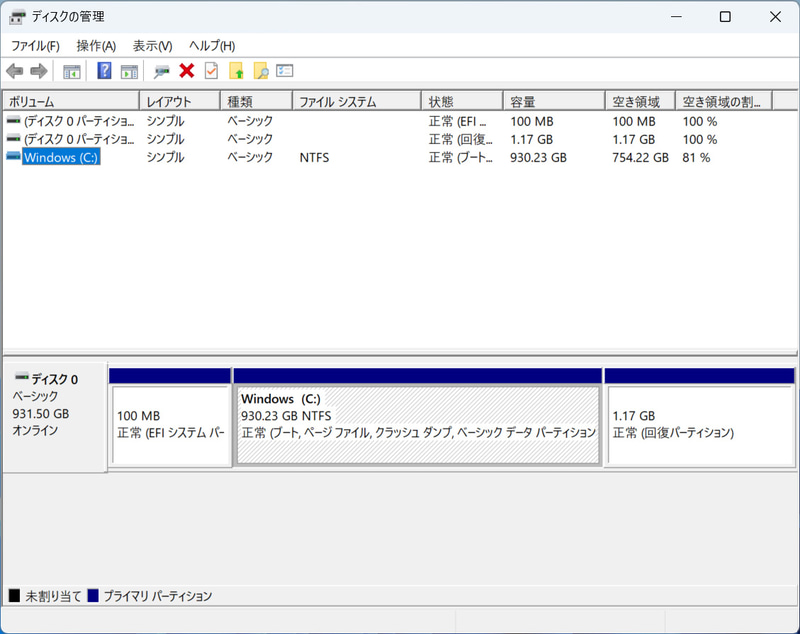Click drive icon of recovery partition row
The width and height of the screenshot is (800, 634).
(x=14, y=139)
